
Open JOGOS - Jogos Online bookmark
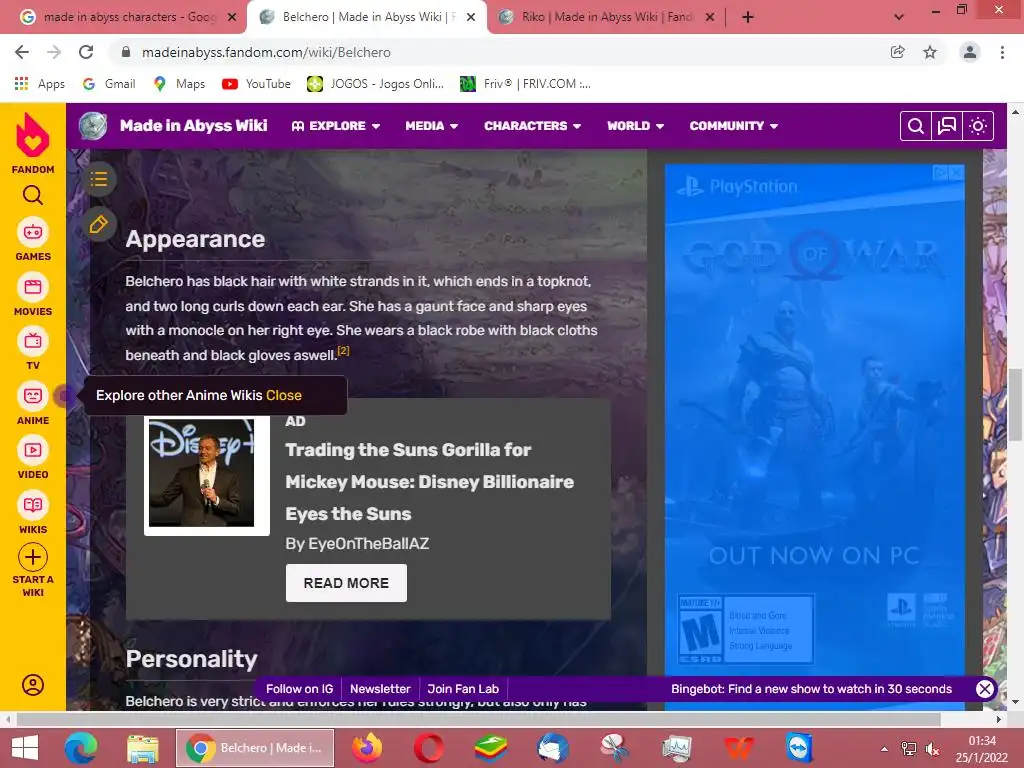(x=376, y=84)
